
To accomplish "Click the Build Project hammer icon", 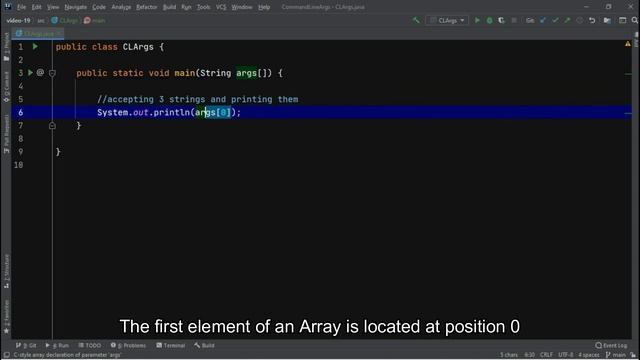I will [416, 20].
